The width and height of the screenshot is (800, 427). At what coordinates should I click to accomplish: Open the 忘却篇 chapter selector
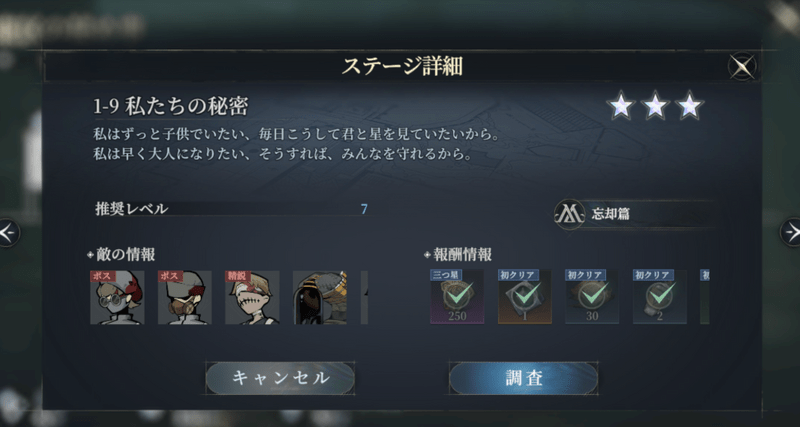635,214
